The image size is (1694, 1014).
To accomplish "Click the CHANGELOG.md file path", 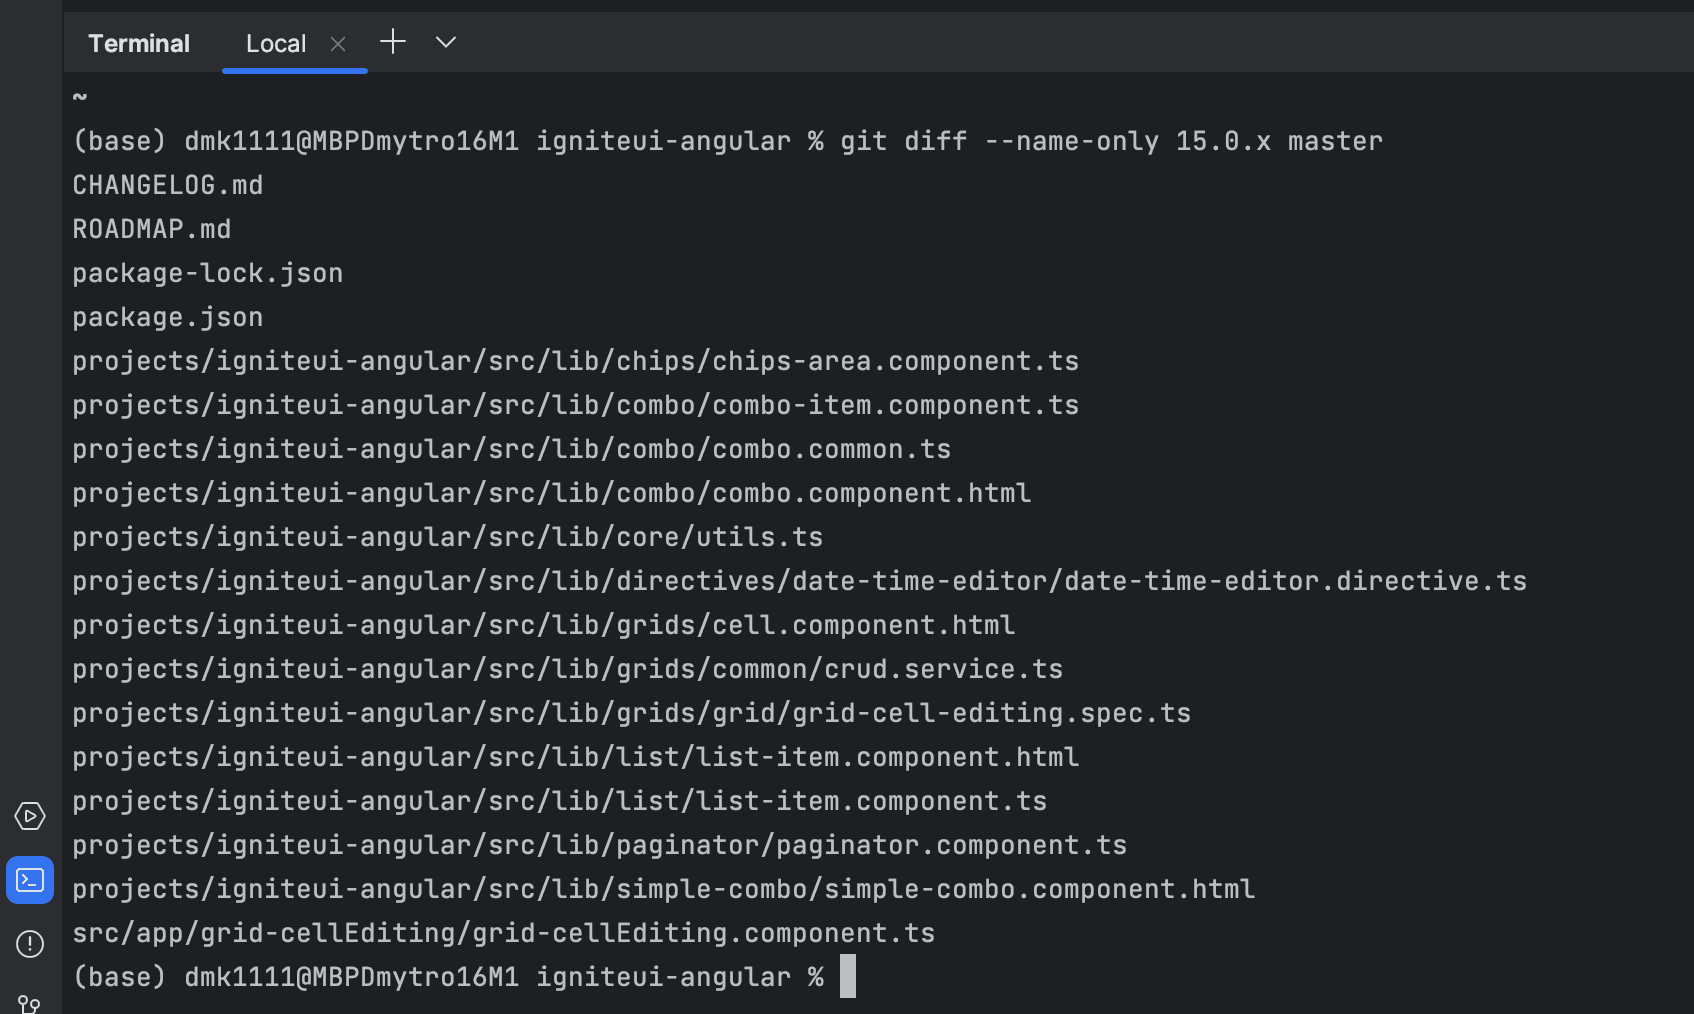I will [166, 184].
